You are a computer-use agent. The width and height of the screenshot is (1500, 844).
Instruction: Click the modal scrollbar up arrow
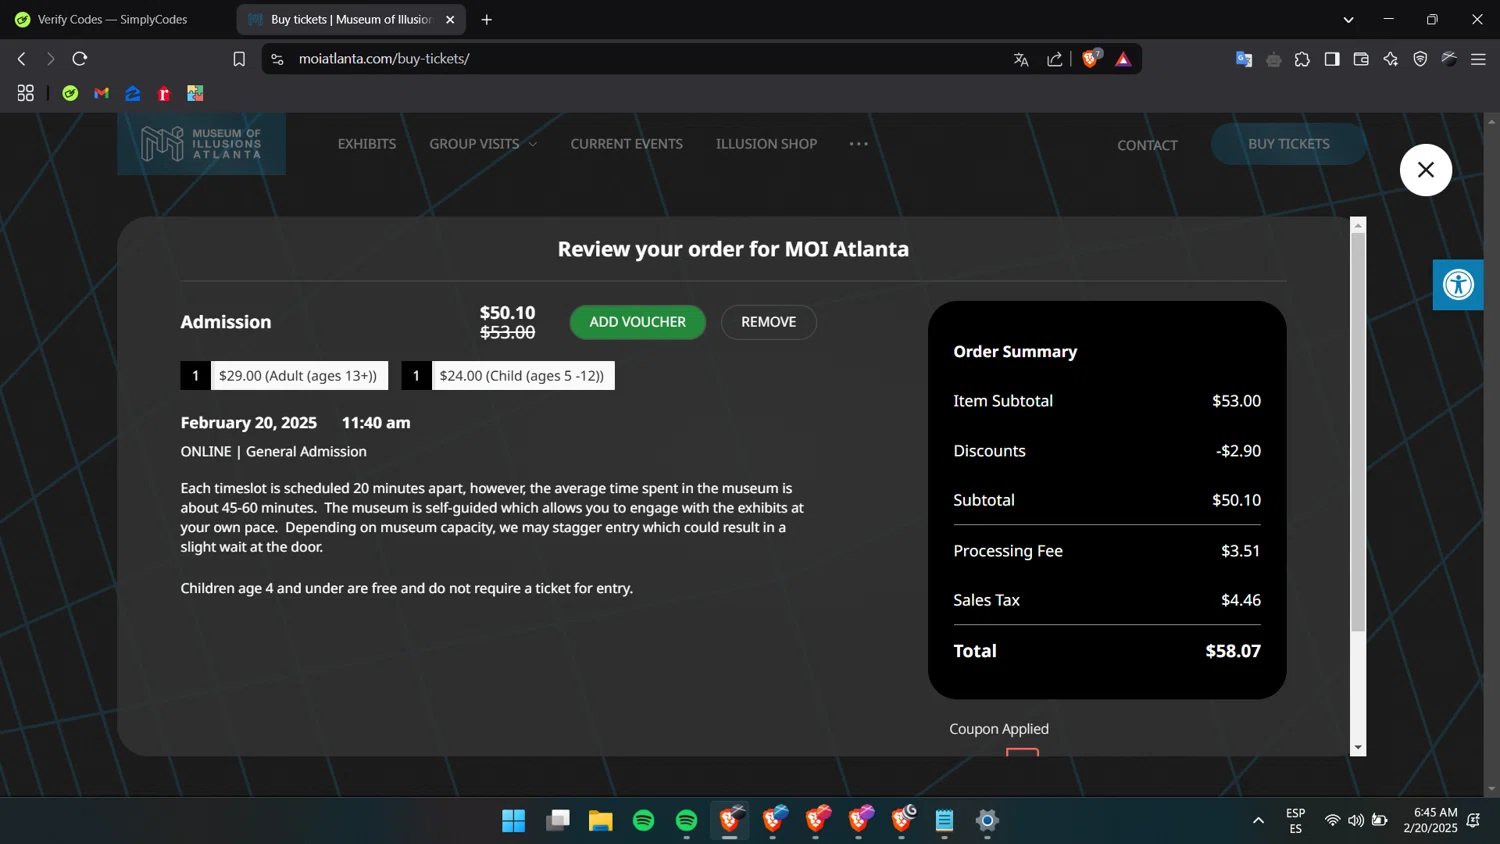(1358, 225)
